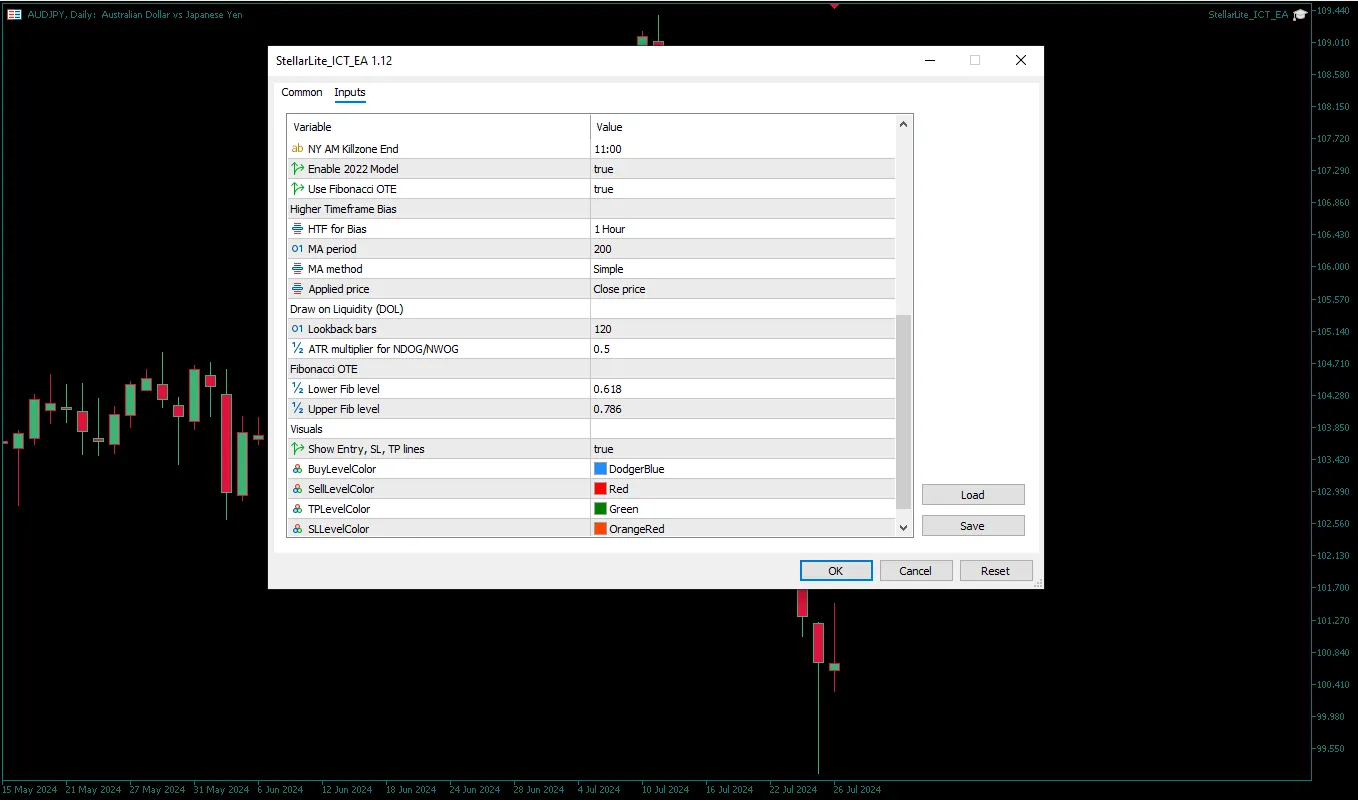Click the color icon beside SLLevelColor
Image resolution: width=1358 pixels, height=800 pixels.
point(297,529)
